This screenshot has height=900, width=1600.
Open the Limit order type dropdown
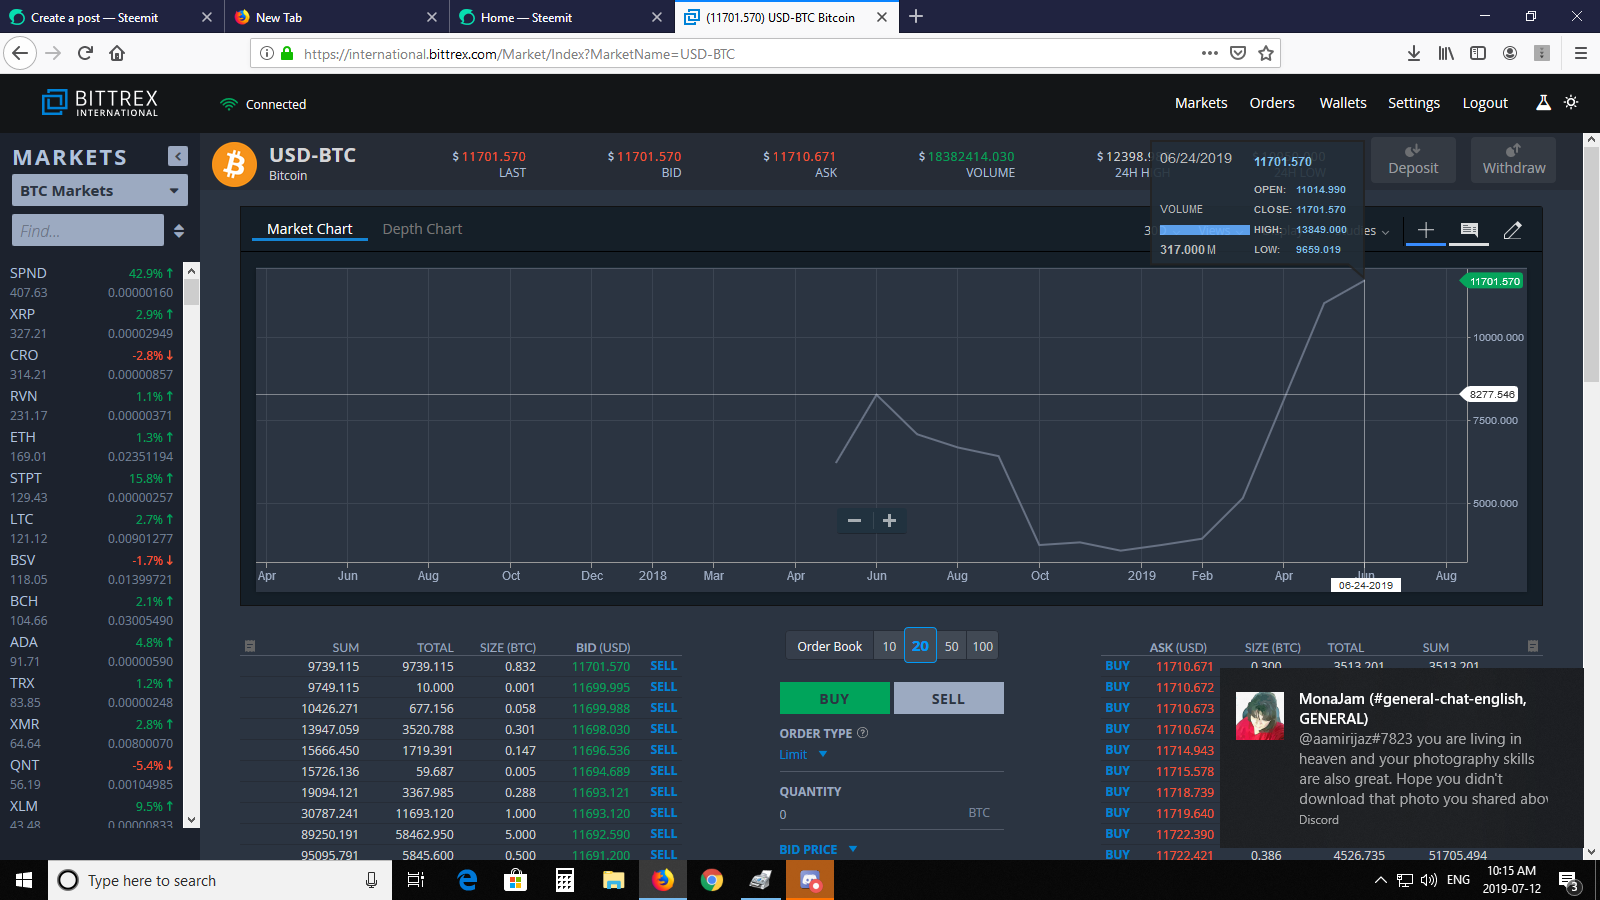(x=803, y=754)
